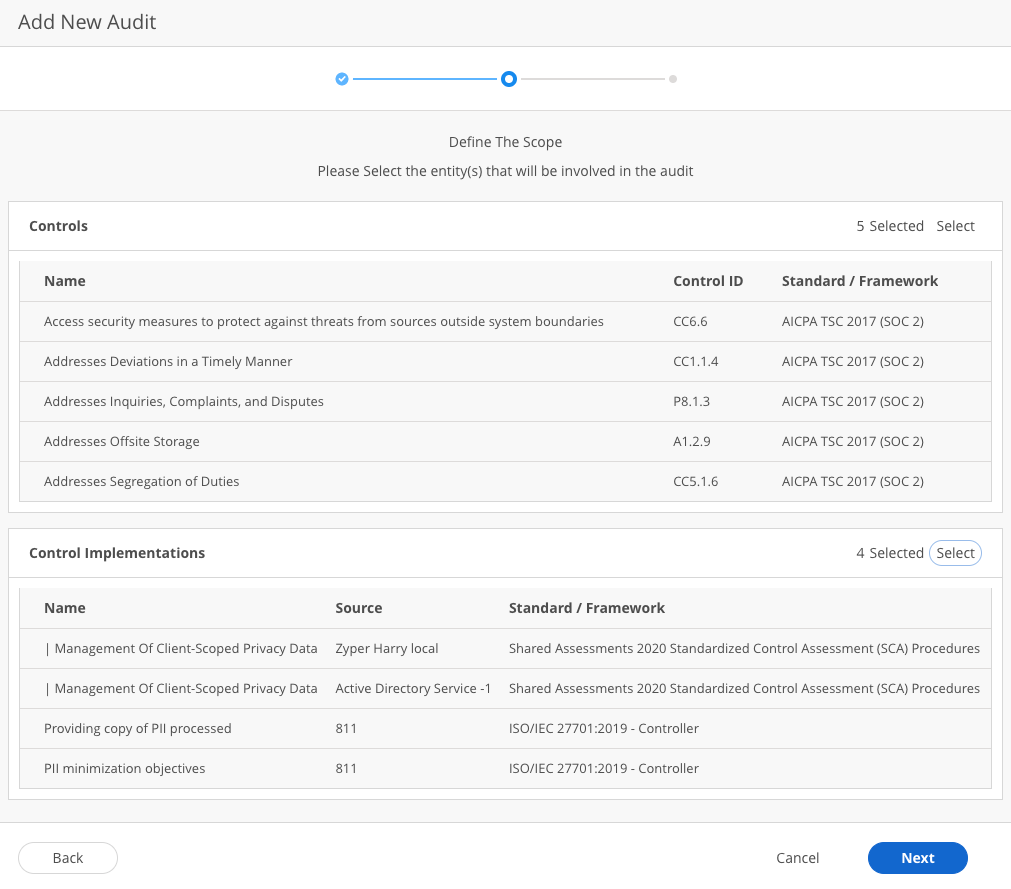Select Providing copy of PII processed row
1011x889 pixels.
(x=505, y=729)
